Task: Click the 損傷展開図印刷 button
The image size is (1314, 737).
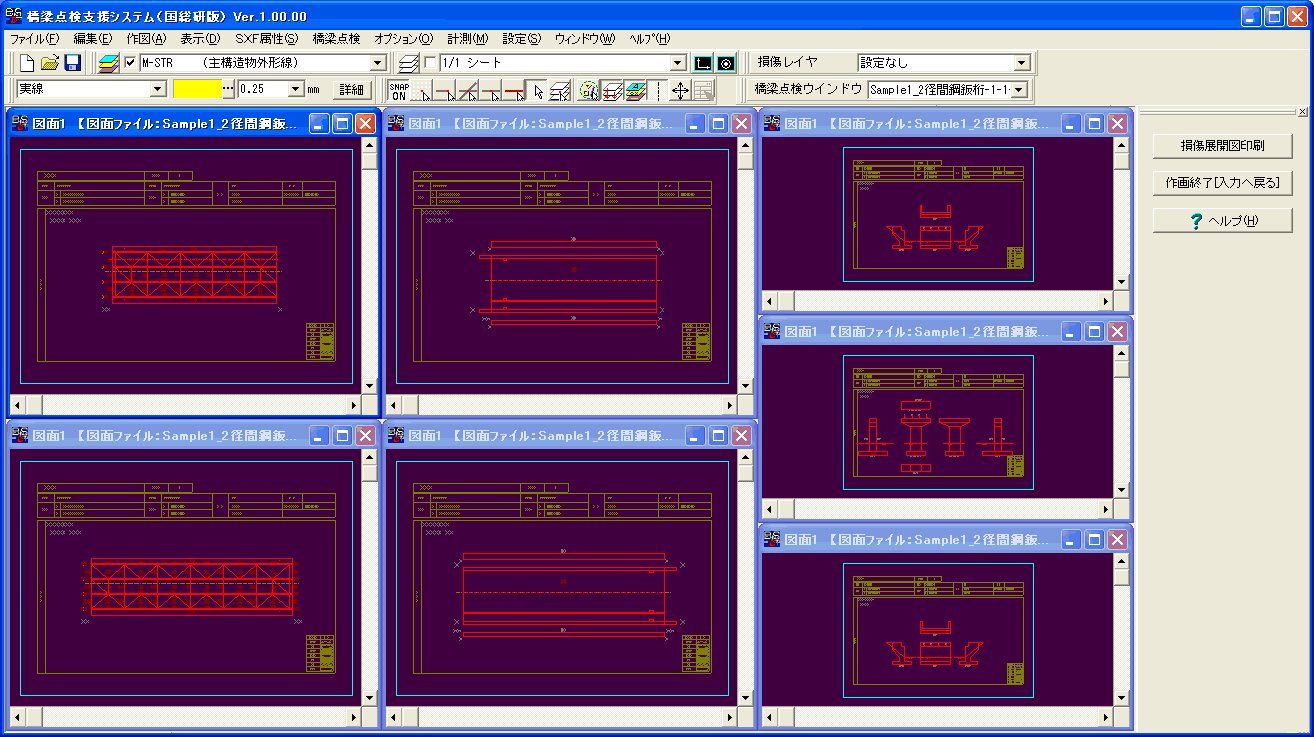Action: pyautogui.click(x=1222, y=146)
